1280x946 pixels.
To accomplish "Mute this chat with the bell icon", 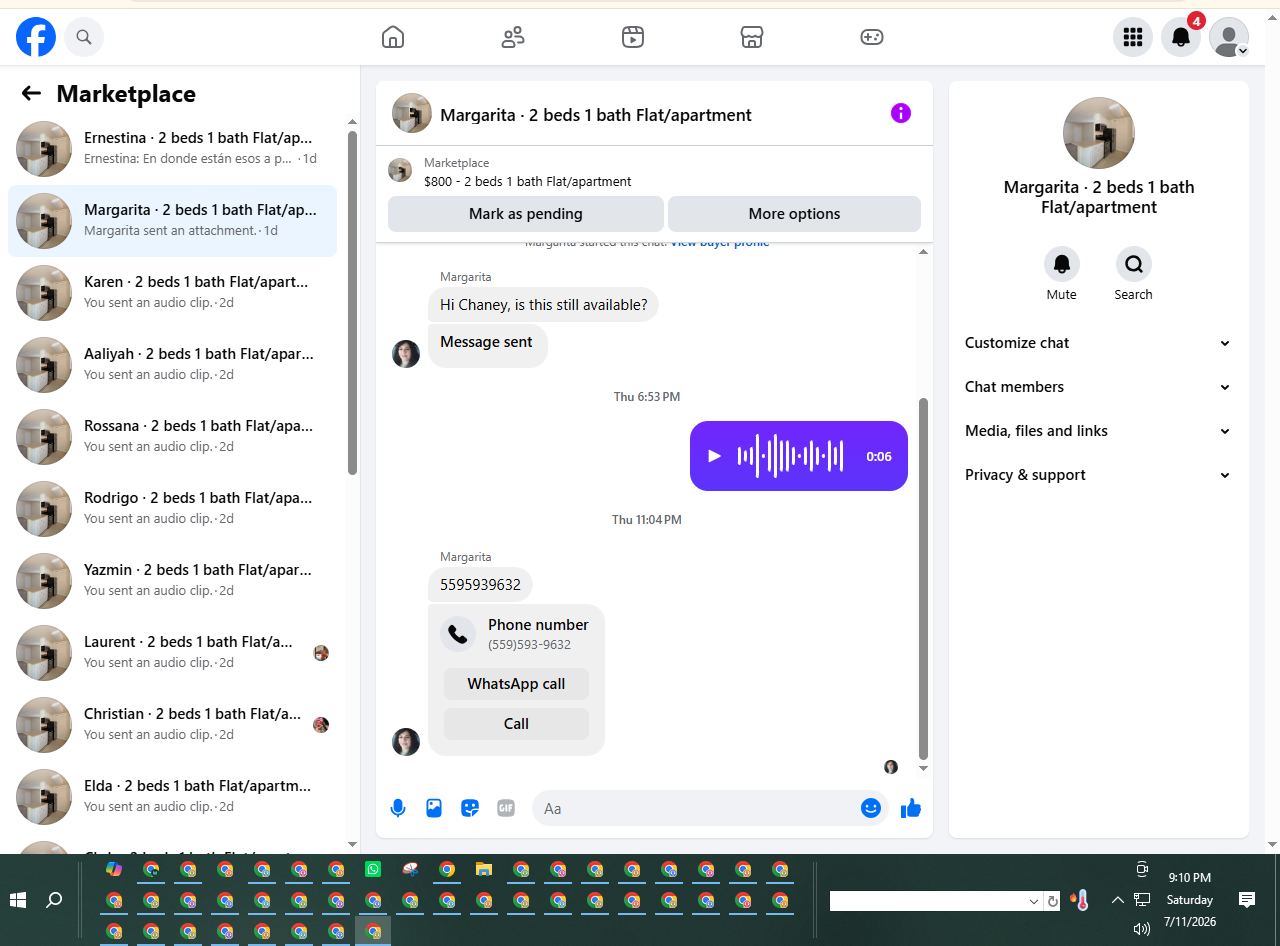I will 1062,264.
